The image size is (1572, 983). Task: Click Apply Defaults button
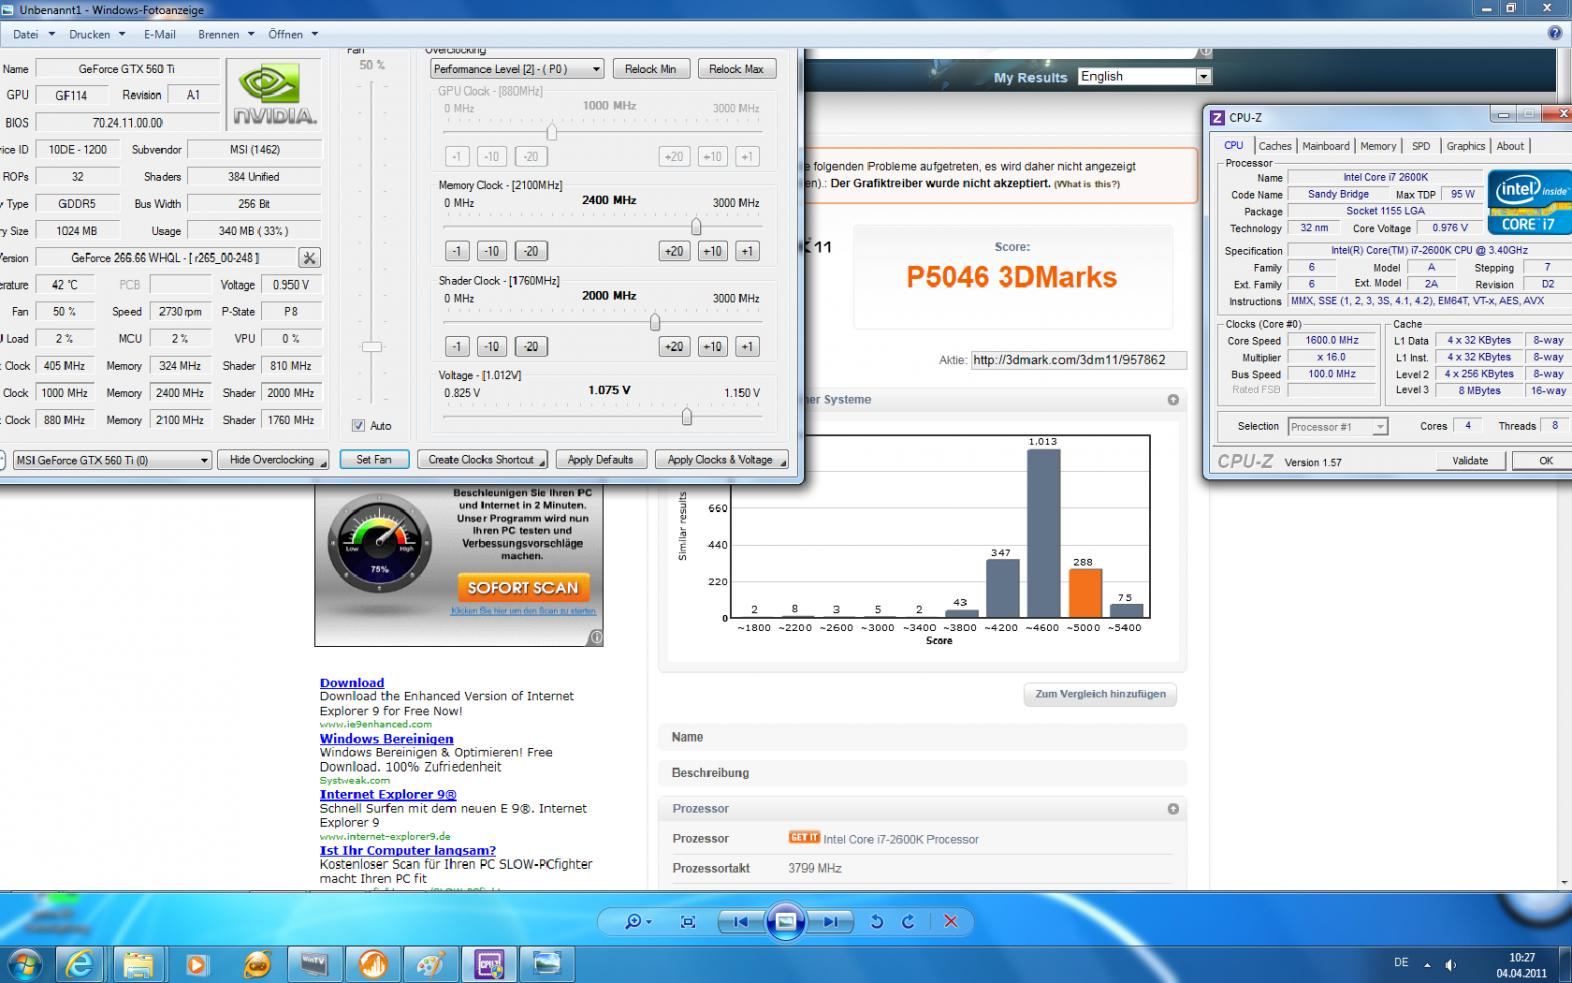point(600,460)
